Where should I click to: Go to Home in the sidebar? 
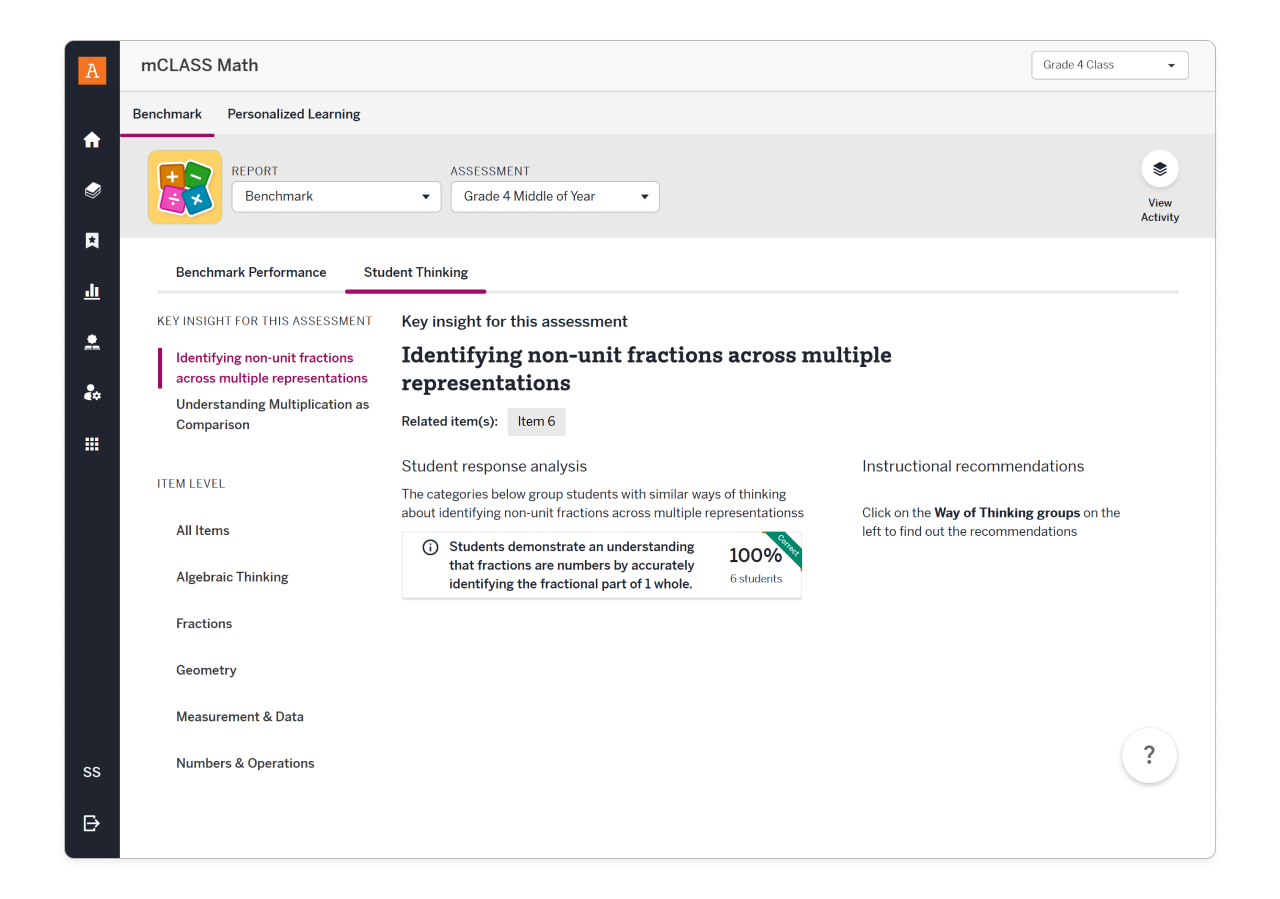[x=92, y=140]
